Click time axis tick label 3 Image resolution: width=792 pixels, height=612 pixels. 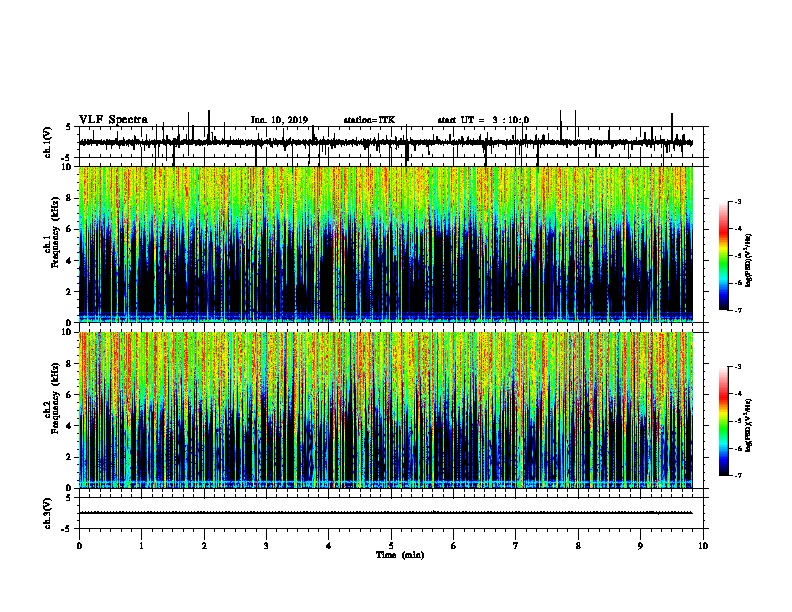(266, 546)
